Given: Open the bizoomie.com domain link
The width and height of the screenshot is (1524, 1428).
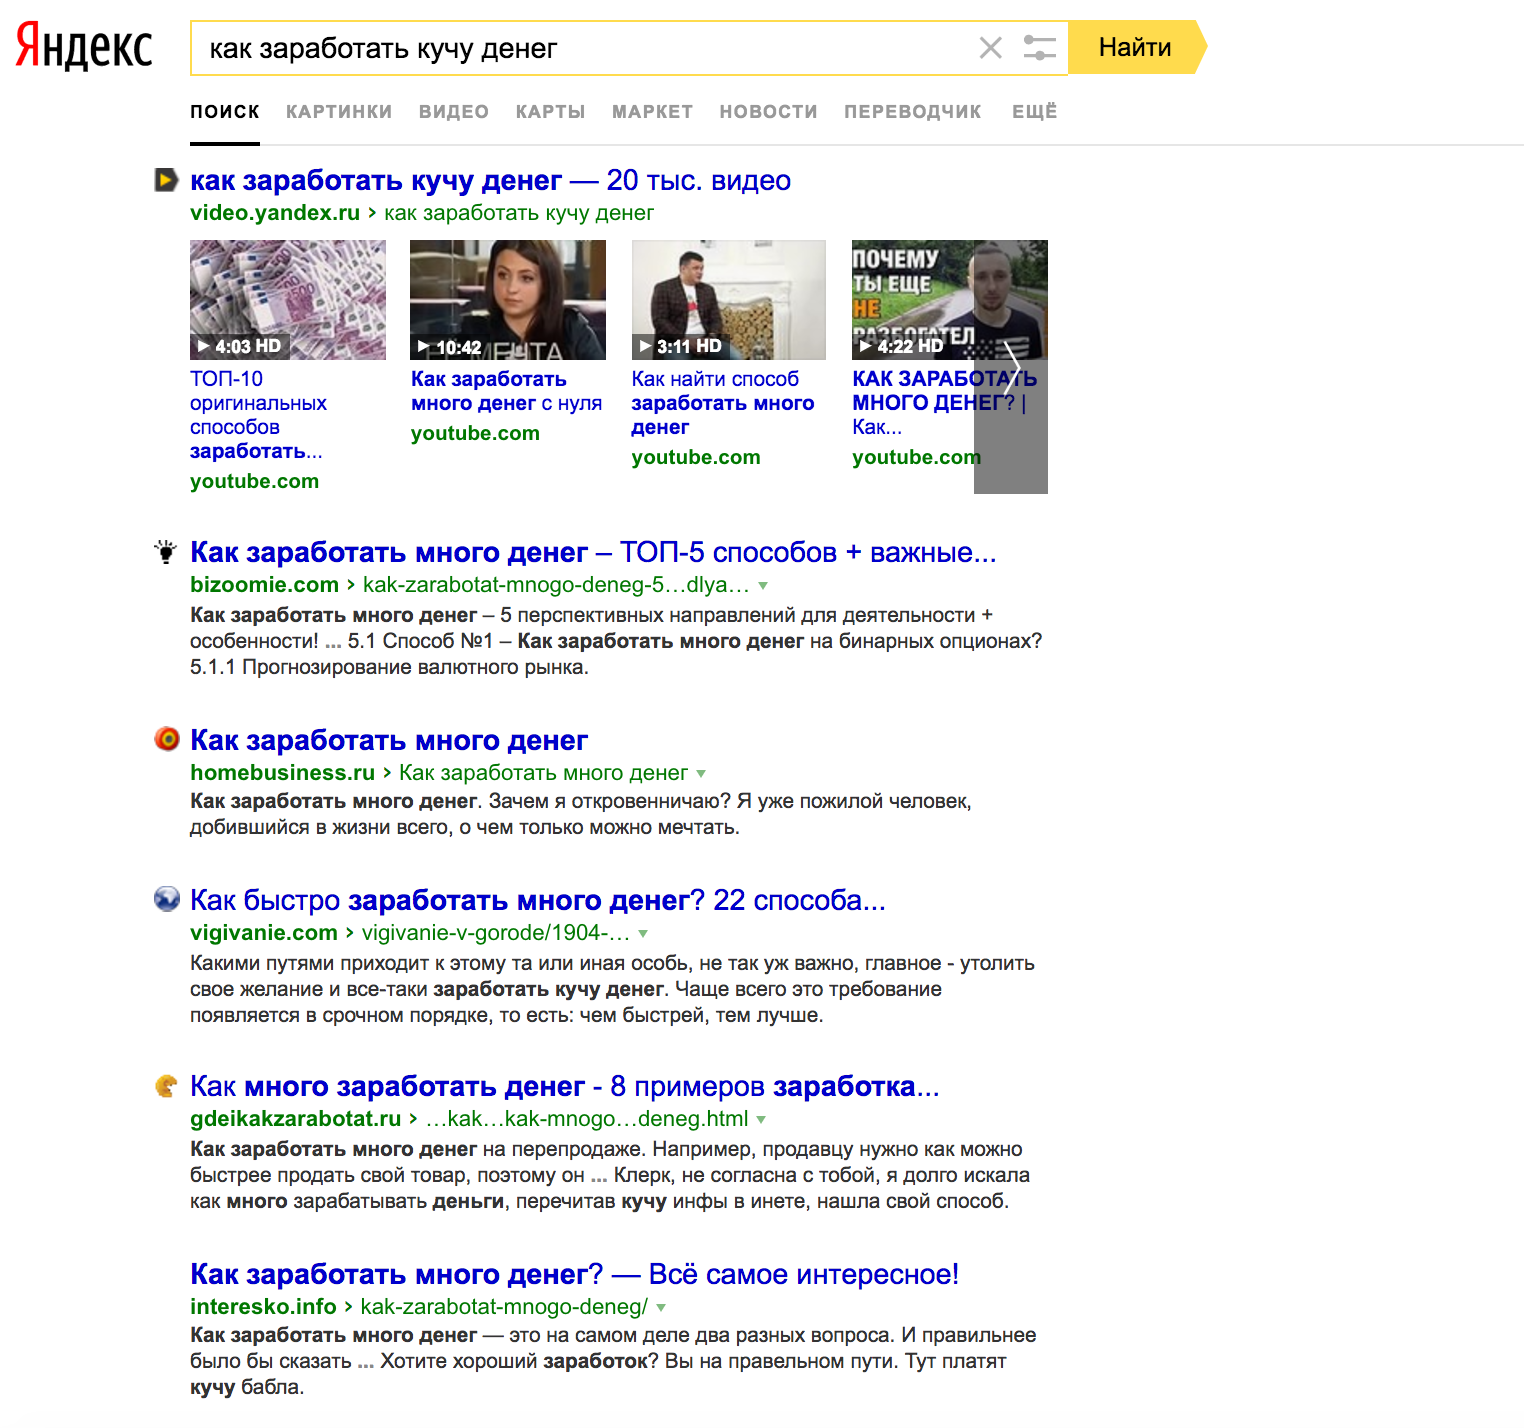Looking at the screenshot, I should [x=265, y=585].
